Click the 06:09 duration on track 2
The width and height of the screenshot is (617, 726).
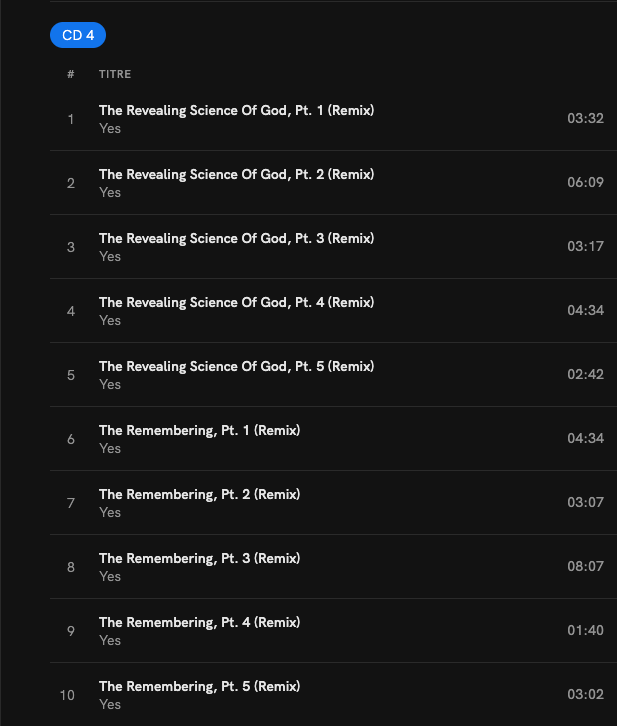[x=585, y=182]
